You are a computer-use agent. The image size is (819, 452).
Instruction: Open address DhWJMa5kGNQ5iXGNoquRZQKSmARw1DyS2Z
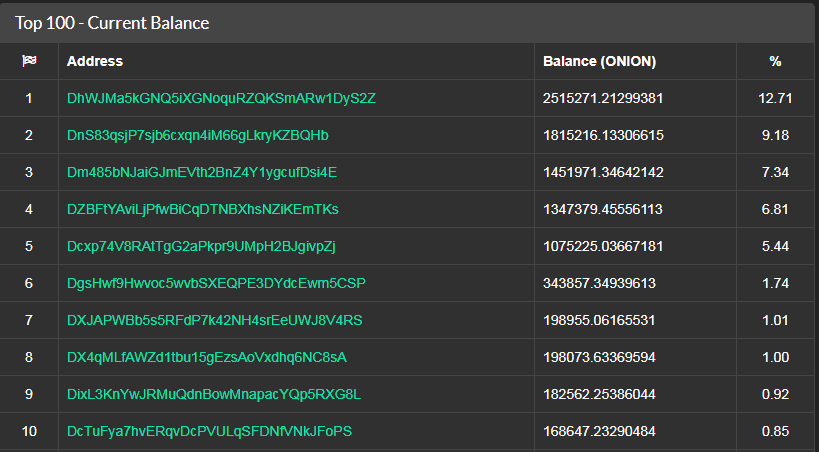(221, 98)
